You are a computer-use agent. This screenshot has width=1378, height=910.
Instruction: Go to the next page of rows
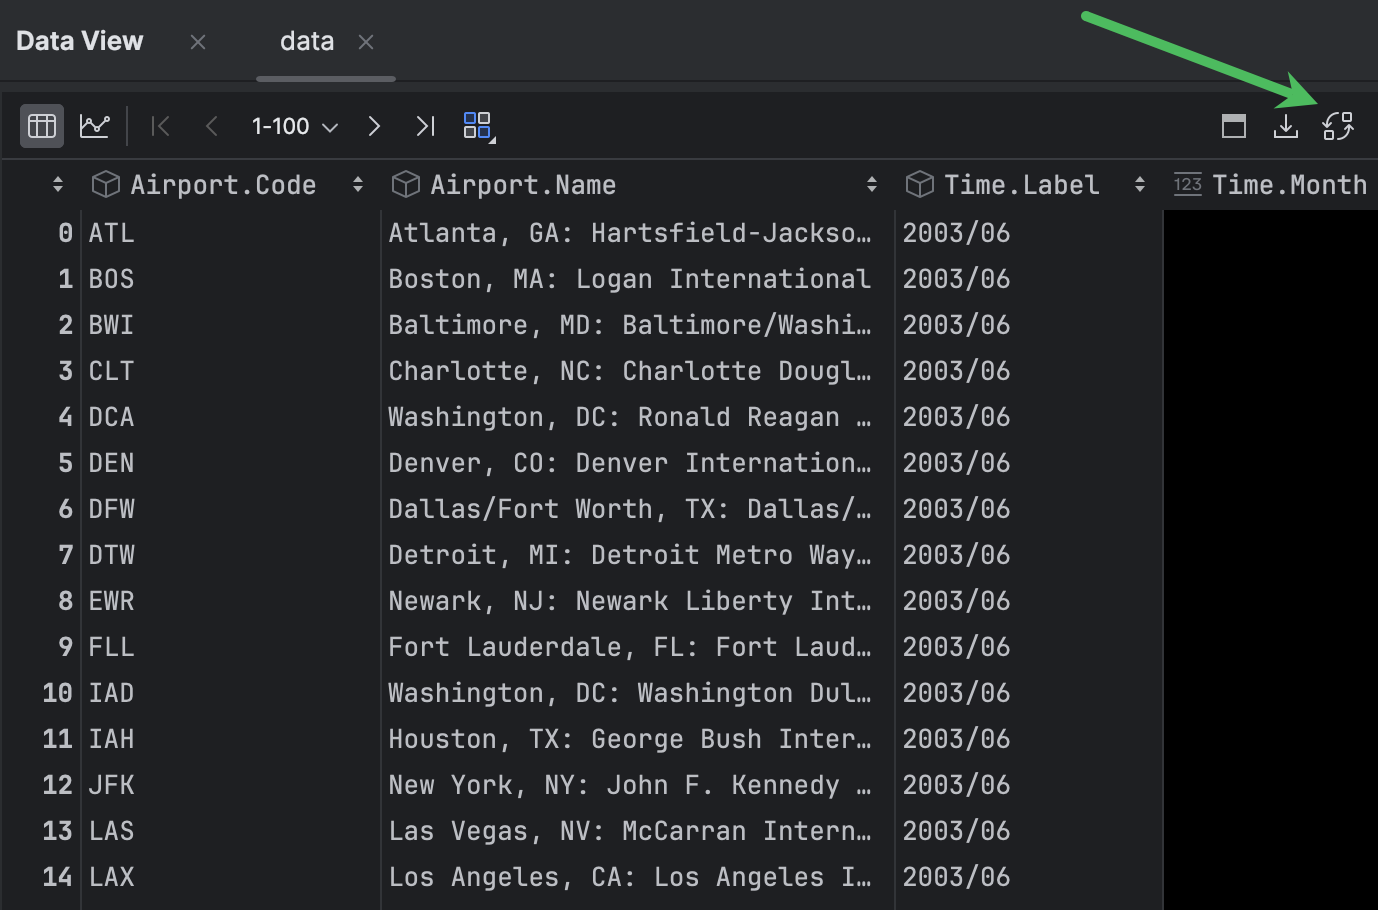373,125
